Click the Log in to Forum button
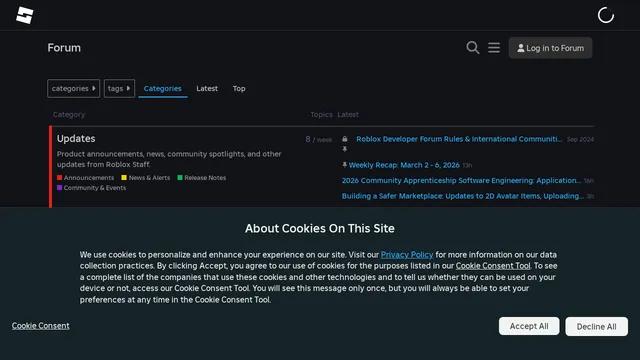This screenshot has height=360, width=640. [x=550, y=48]
